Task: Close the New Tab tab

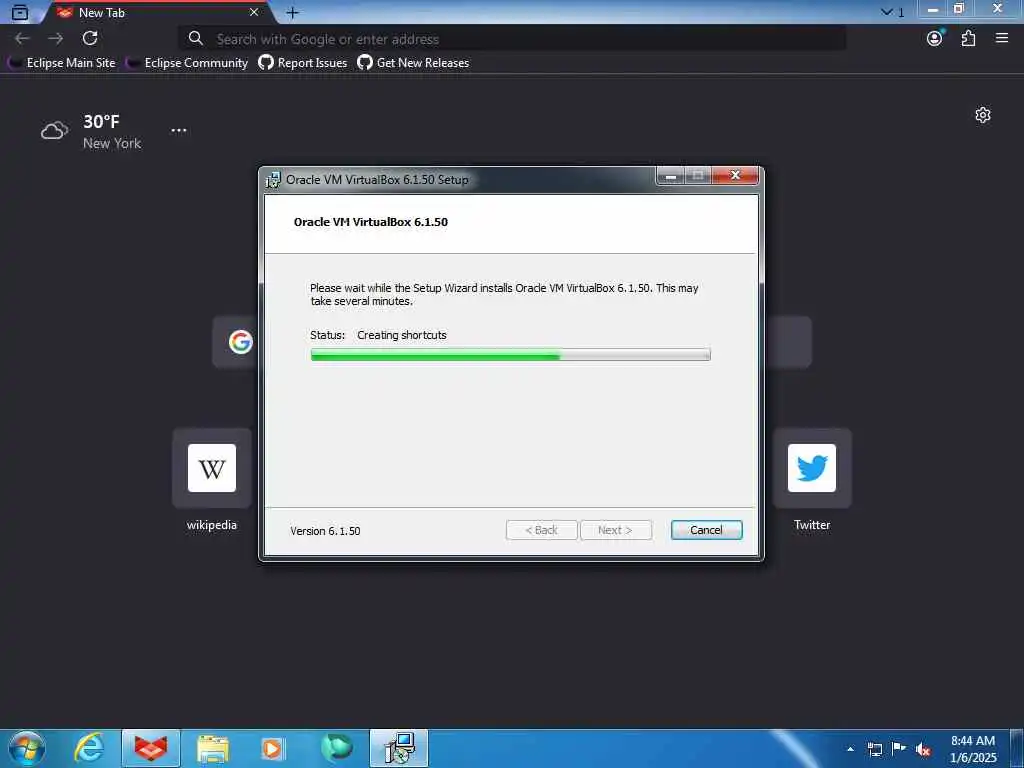Action: 254,12
